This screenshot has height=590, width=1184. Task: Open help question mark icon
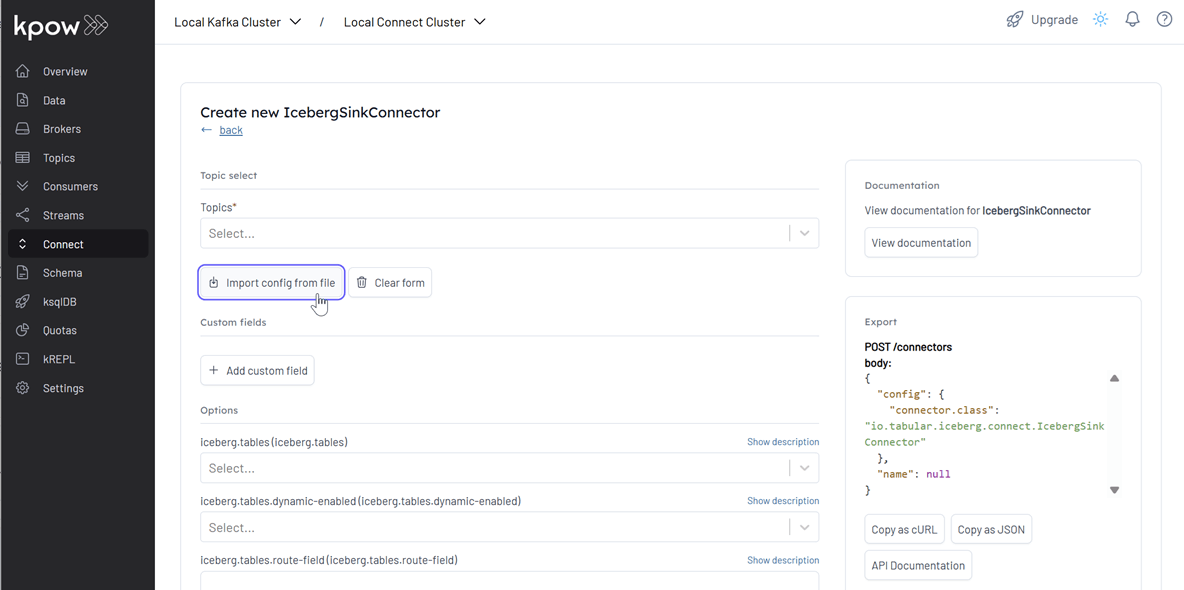pyautogui.click(x=1164, y=20)
